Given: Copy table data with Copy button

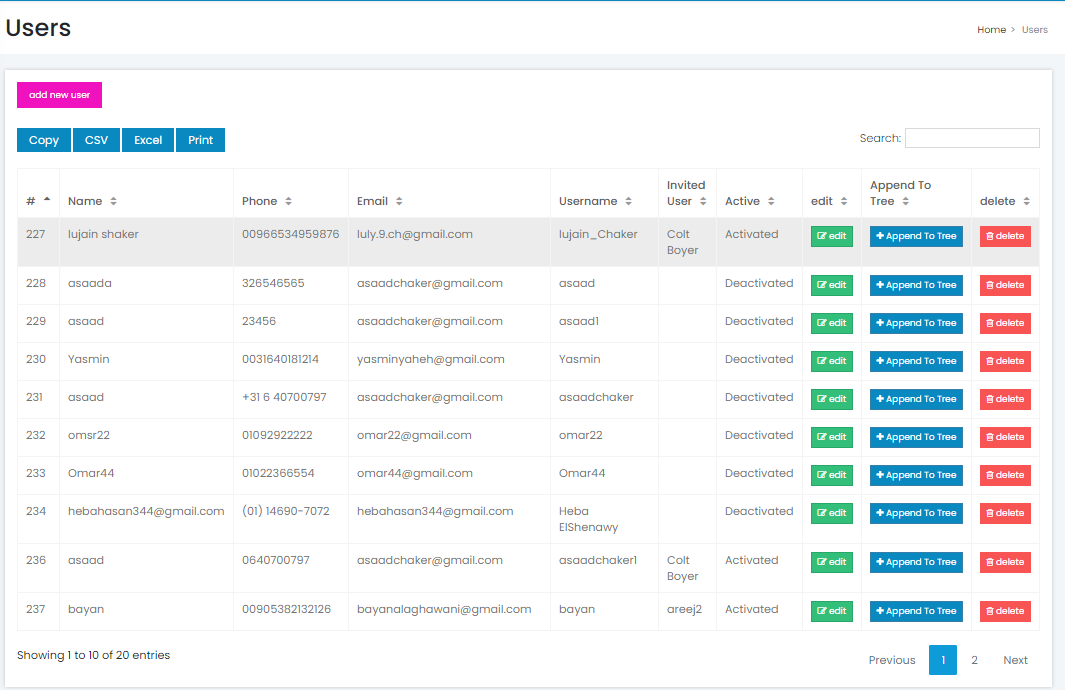Looking at the screenshot, I should [x=44, y=140].
